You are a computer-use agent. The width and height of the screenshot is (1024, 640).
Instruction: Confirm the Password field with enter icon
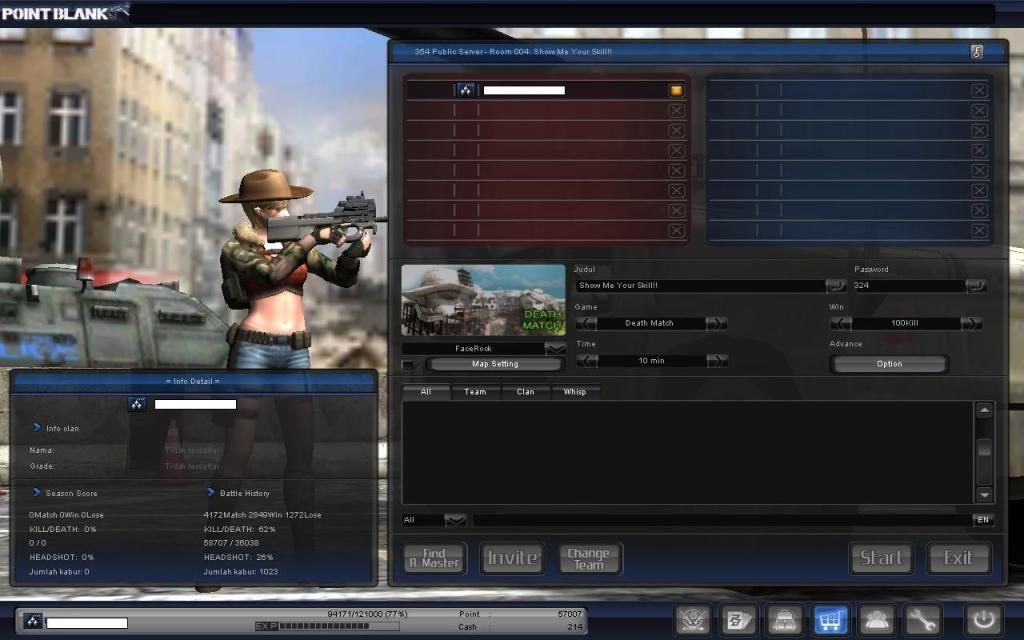(976, 285)
